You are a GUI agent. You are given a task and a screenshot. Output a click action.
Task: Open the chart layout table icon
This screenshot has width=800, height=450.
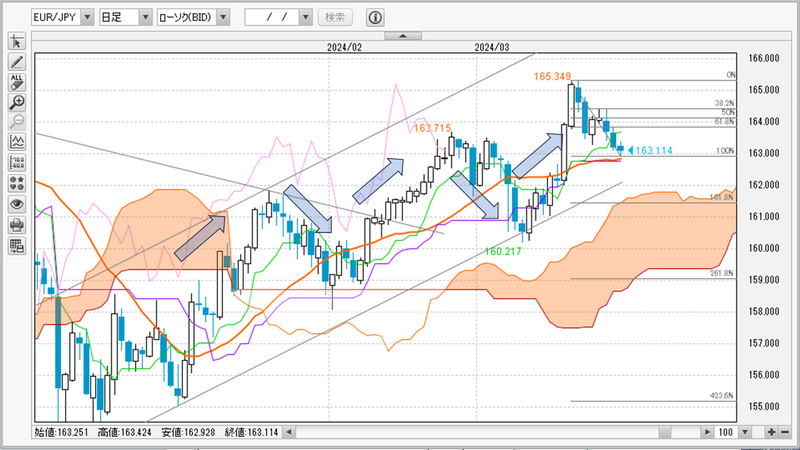click(17, 246)
